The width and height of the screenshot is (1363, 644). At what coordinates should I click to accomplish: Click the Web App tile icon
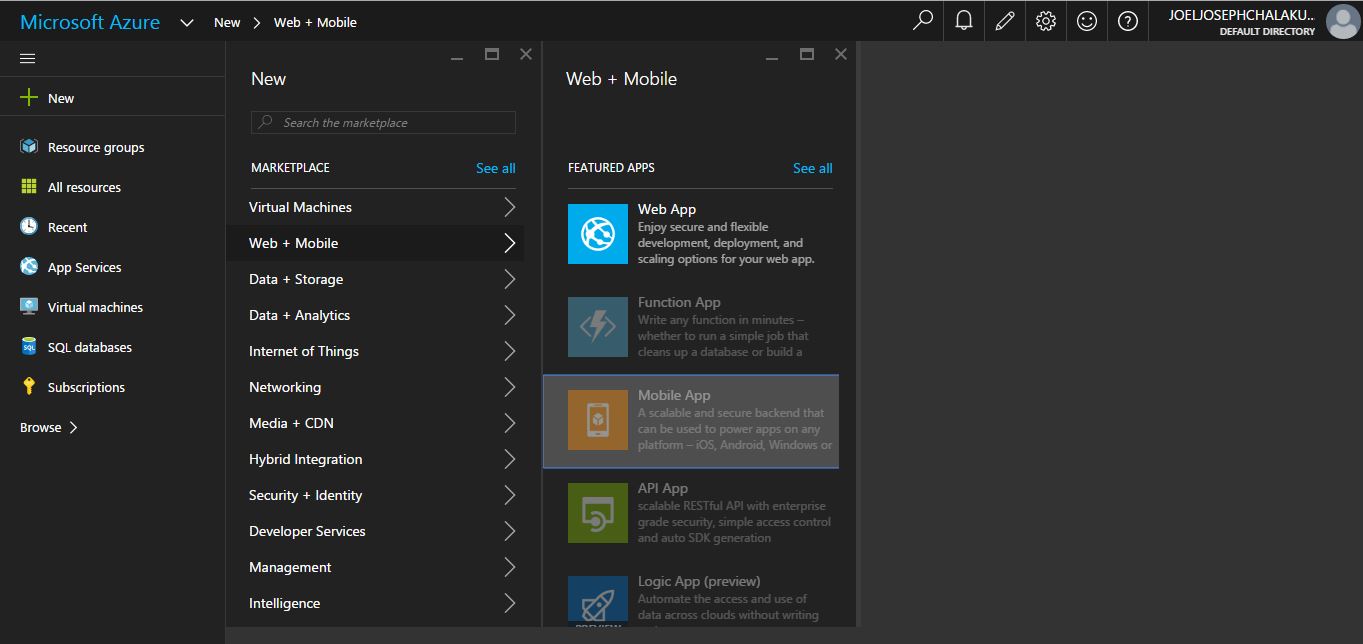click(598, 234)
